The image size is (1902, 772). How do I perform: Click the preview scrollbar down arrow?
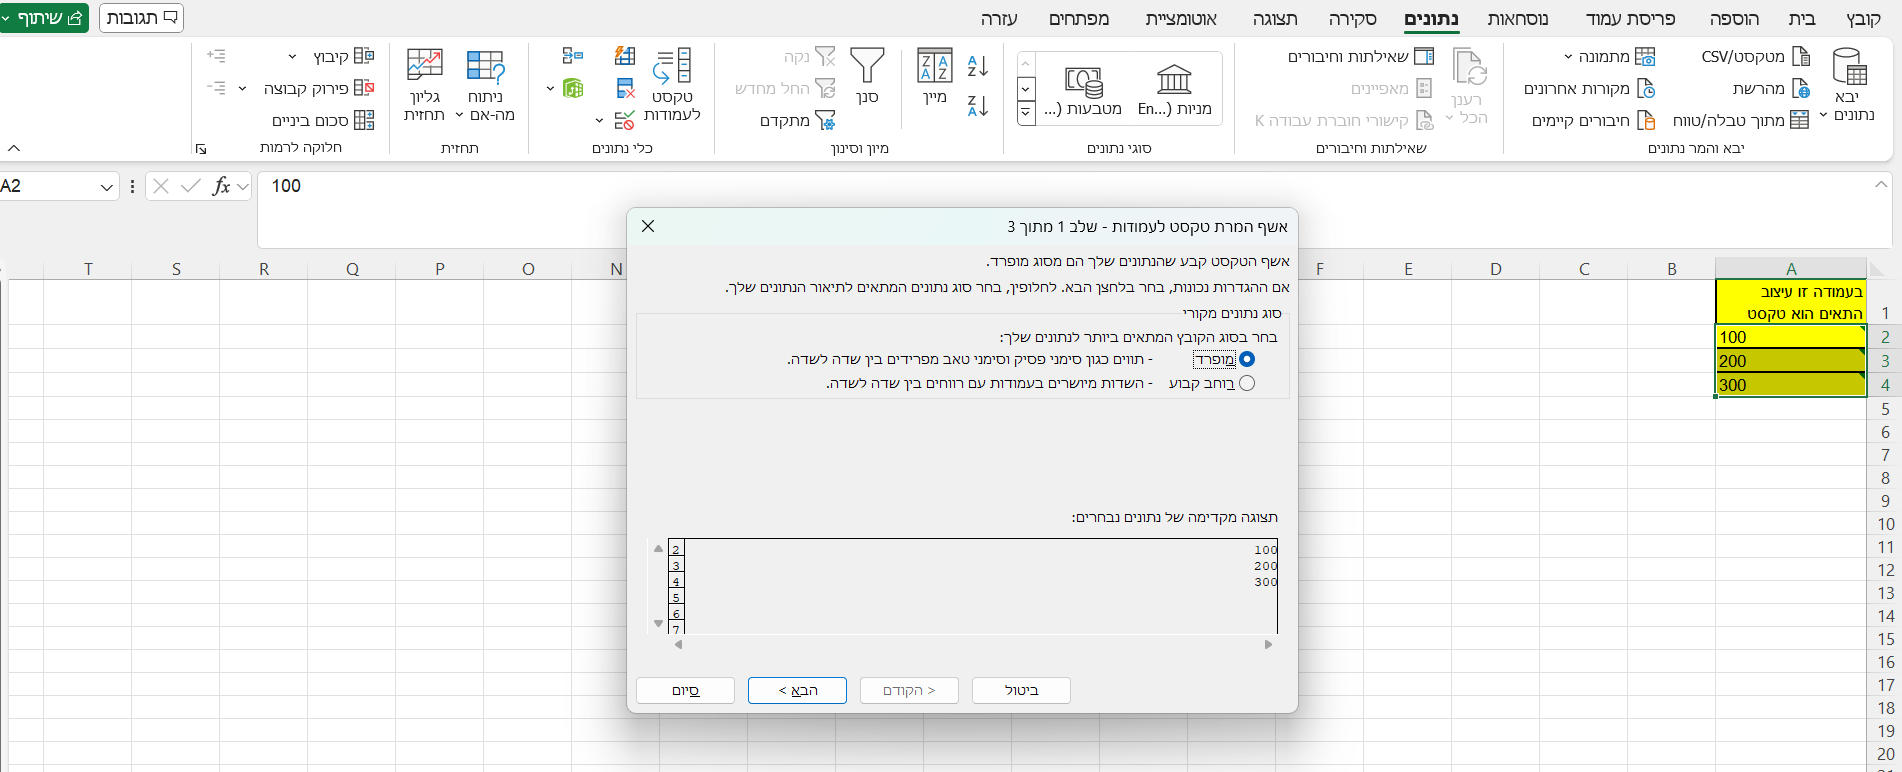[x=658, y=623]
